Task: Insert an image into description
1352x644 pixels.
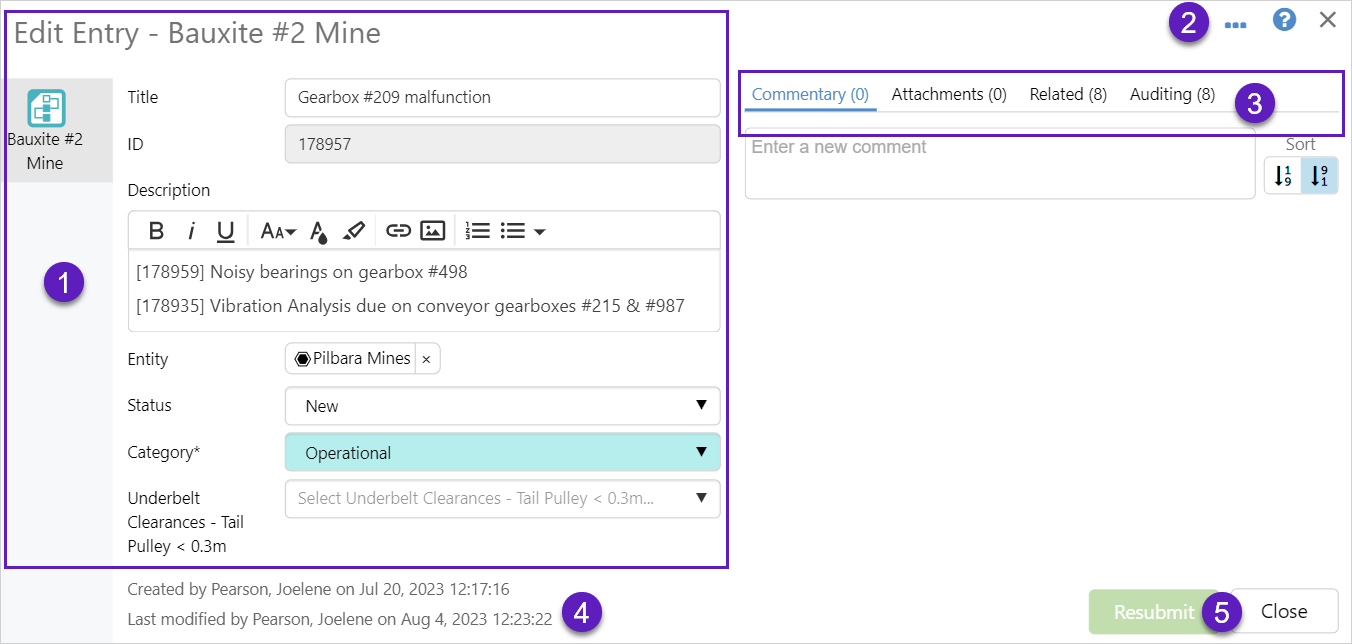Action: 432,231
